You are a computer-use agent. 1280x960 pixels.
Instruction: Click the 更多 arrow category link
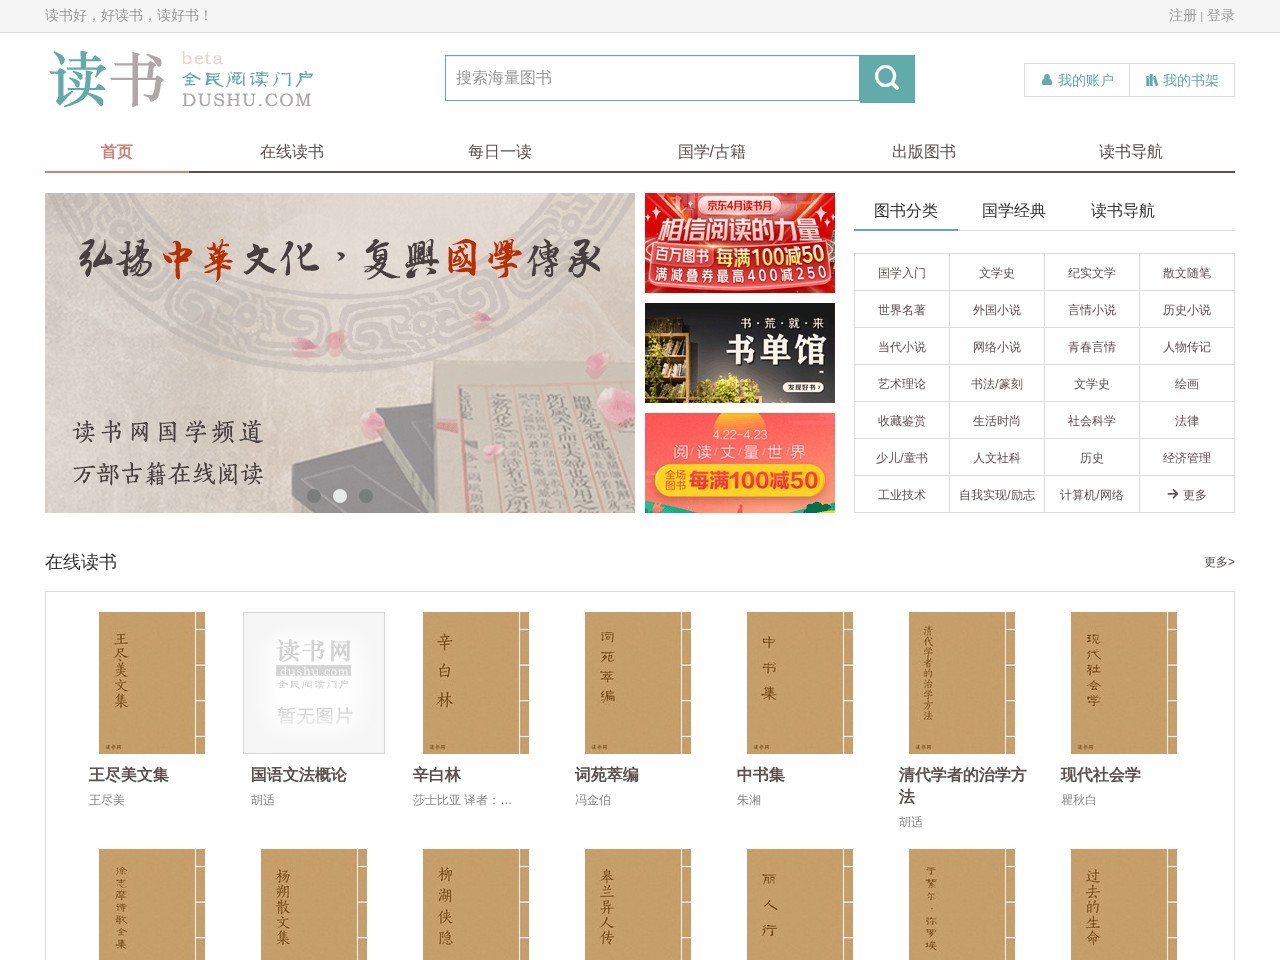[1187, 495]
